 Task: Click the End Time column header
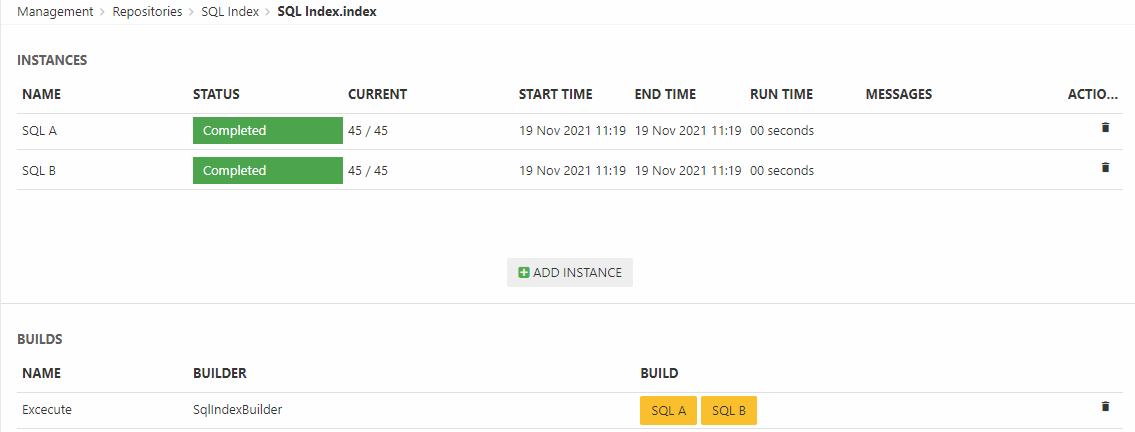pos(665,94)
